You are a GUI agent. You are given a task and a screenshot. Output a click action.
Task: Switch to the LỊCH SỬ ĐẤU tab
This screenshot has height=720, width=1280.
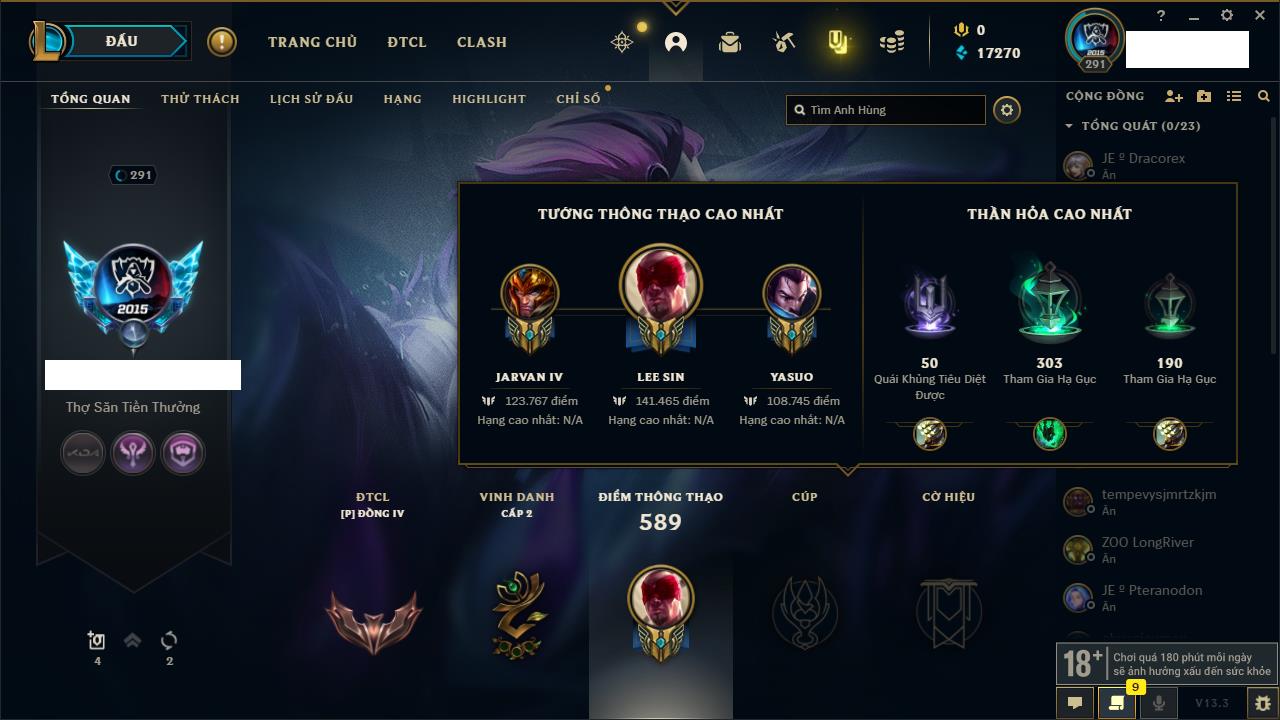point(311,99)
